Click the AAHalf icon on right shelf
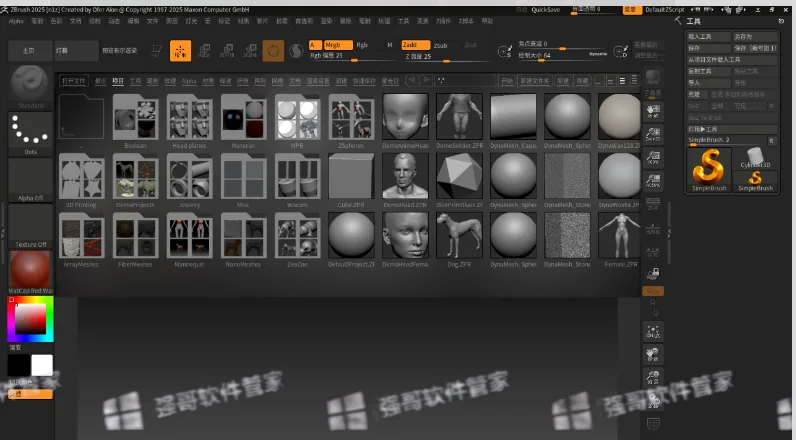 point(653,180)
